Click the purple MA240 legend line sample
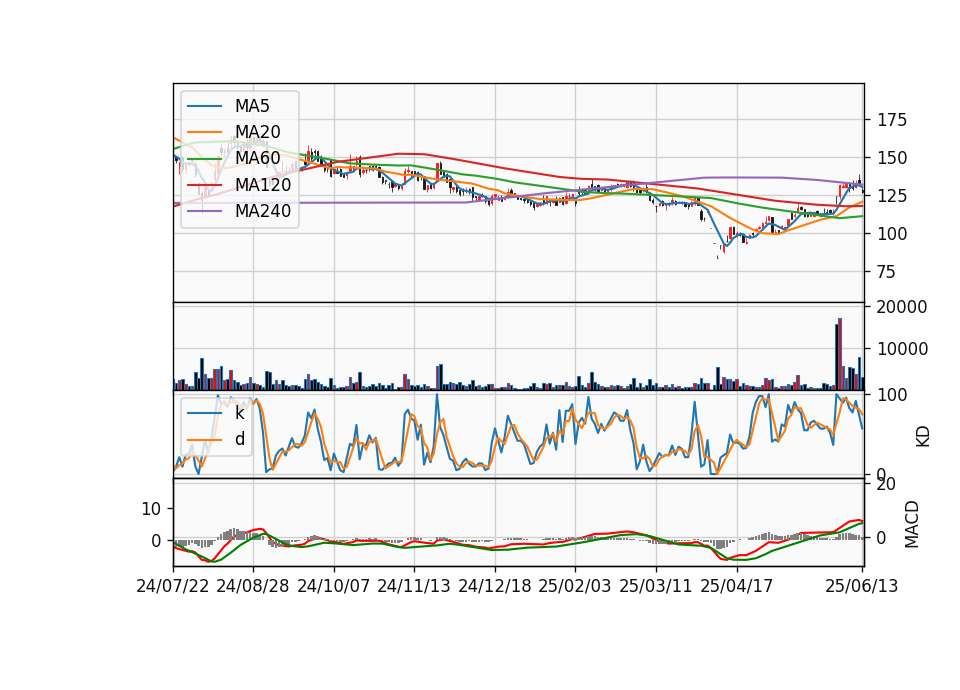Screen dimensions: 960x690 point(204,211)
